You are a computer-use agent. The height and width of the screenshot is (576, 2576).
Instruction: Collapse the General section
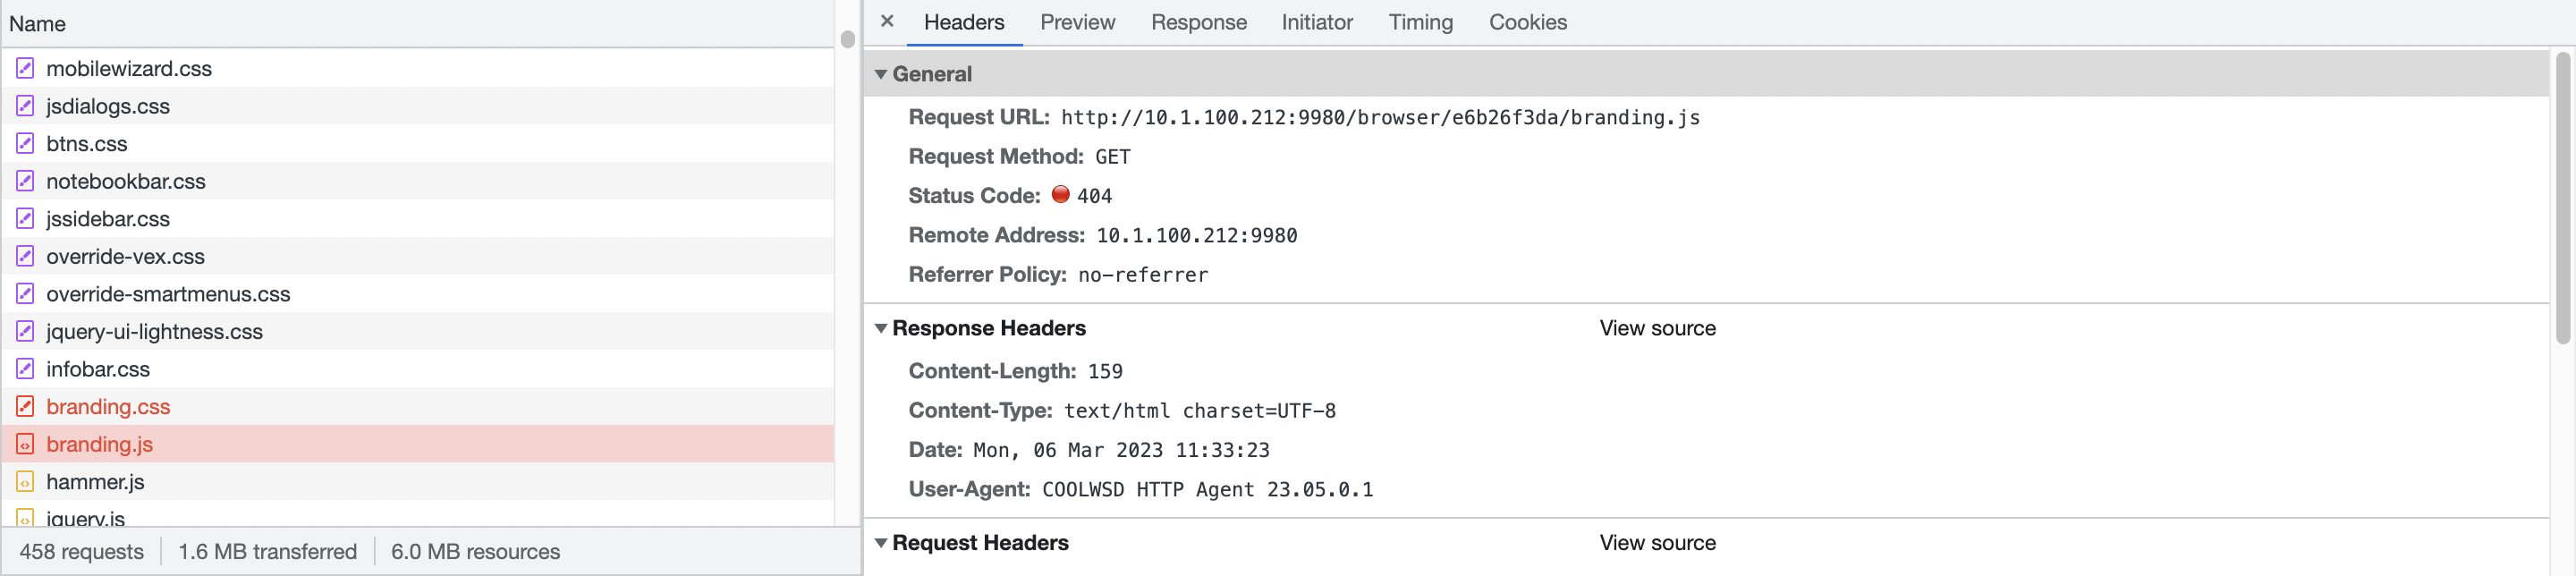880,74
